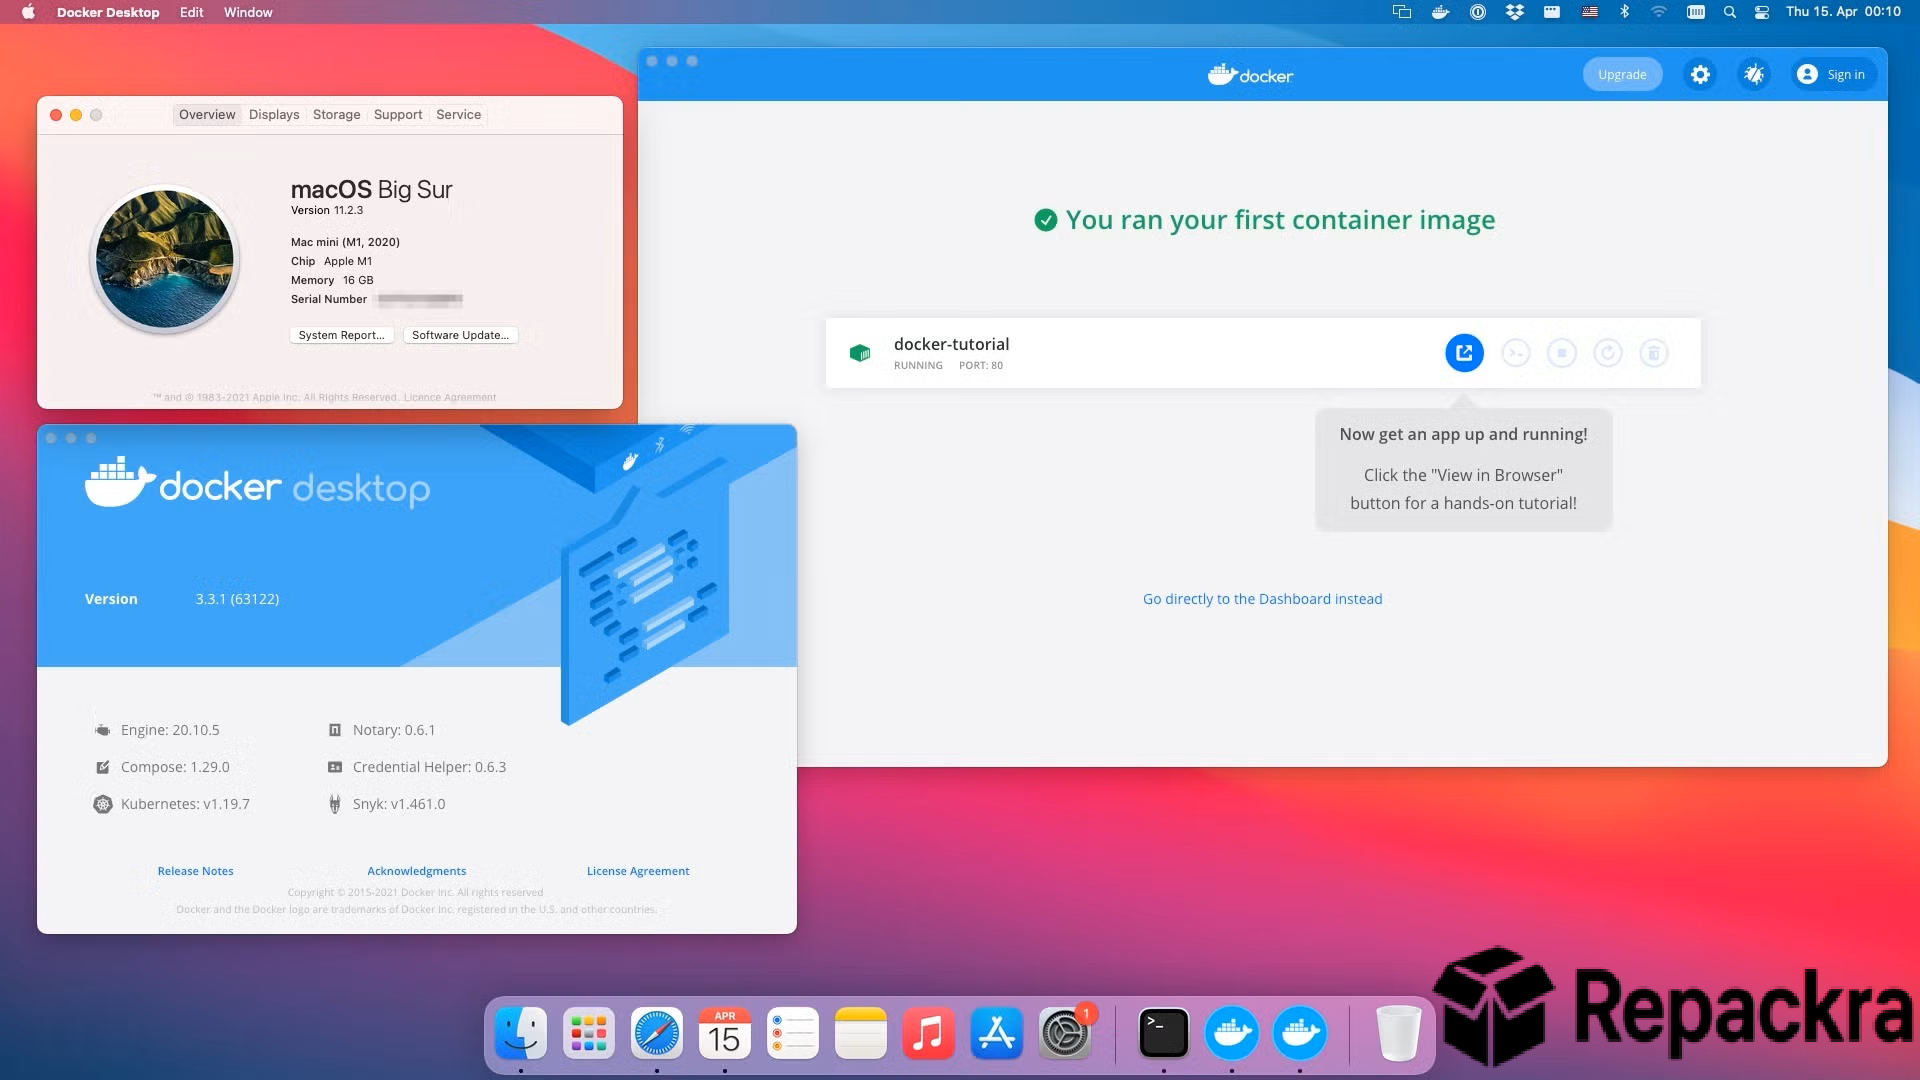Click the System Report... button

pos(341,335)
